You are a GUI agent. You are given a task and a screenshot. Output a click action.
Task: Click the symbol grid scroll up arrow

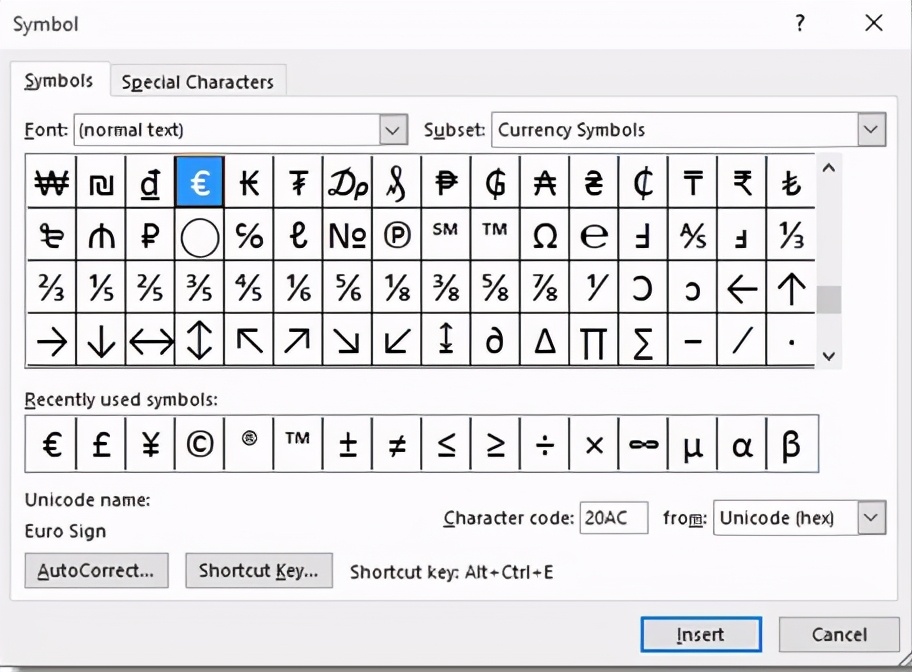(829, 169)
